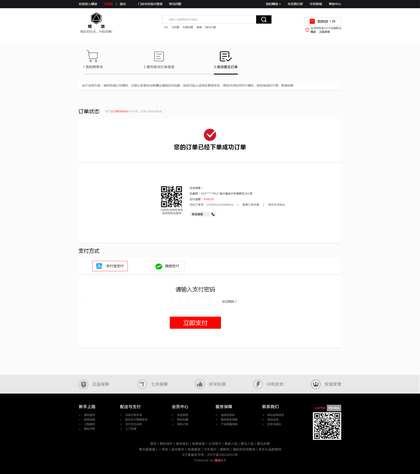Click the forgot password link beside password boxes

[229, 302]
